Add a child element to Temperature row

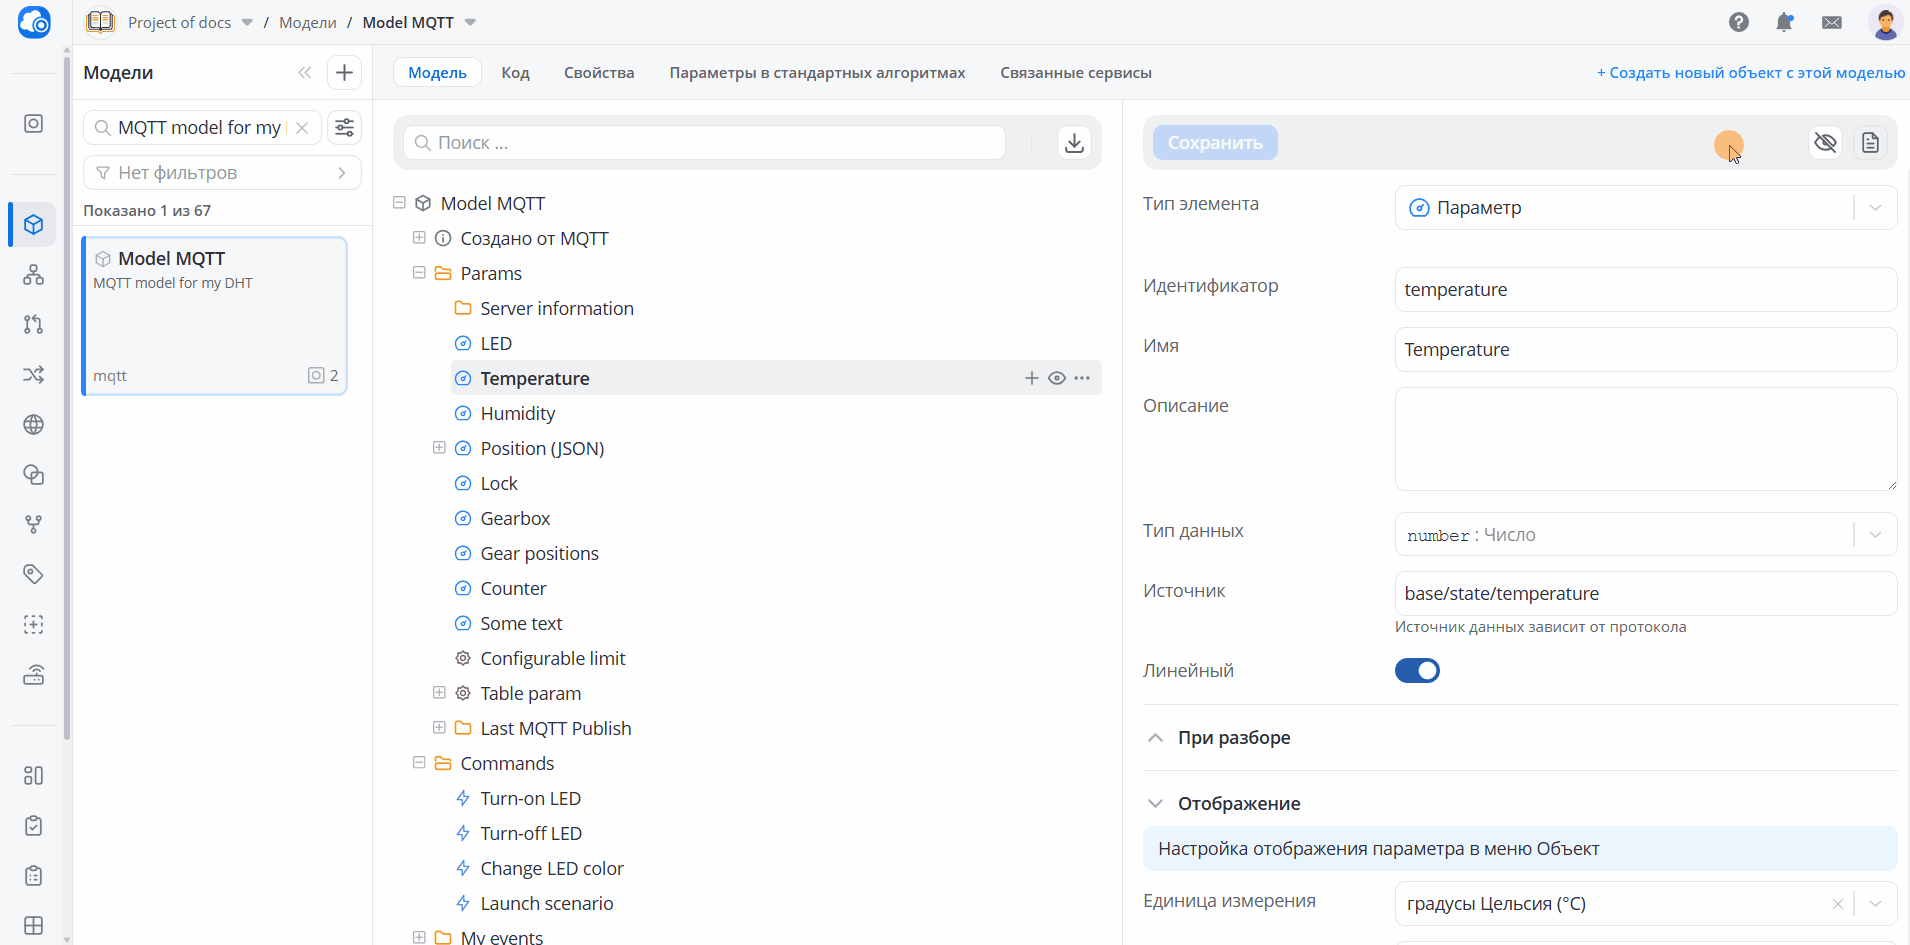click(1032, 378)
